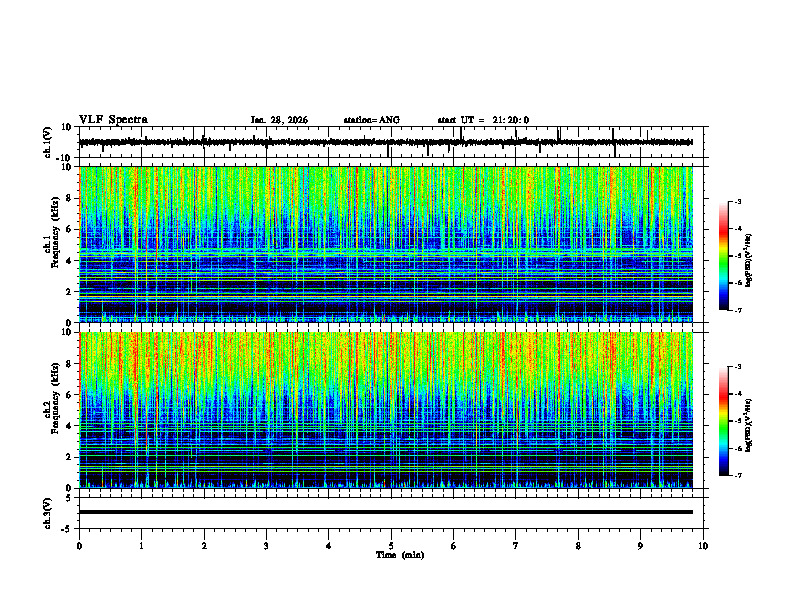This screenshot has height=612, width=792.
Task: Click the ch.1 spectrogram color scale bar
Action: tap(723, 256)
